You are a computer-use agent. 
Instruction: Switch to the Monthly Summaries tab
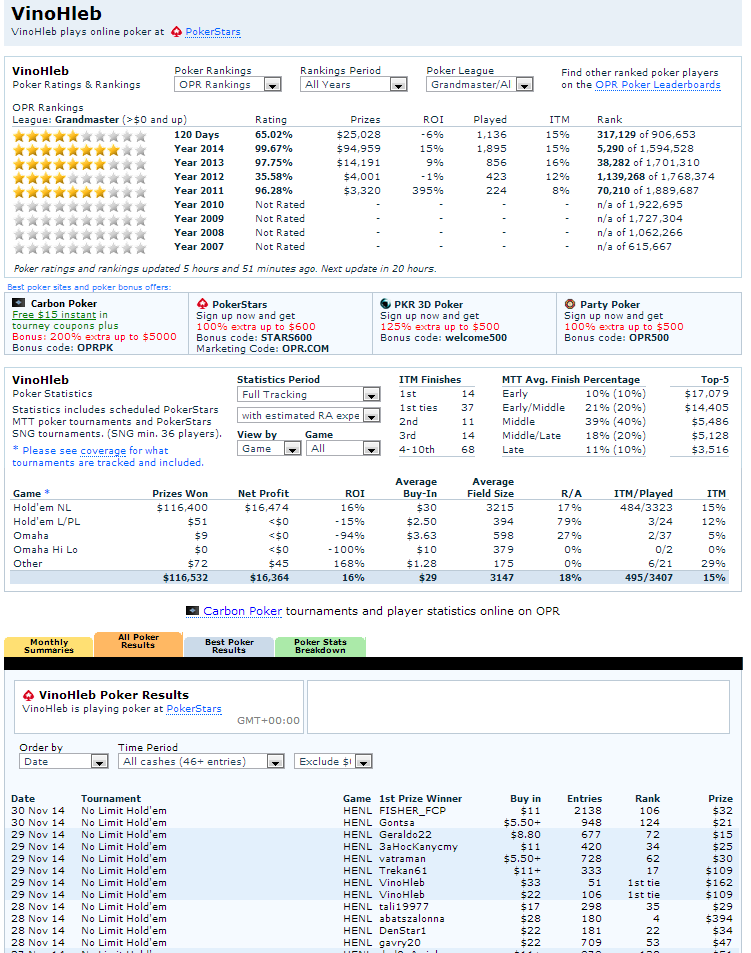coord(49,645)
